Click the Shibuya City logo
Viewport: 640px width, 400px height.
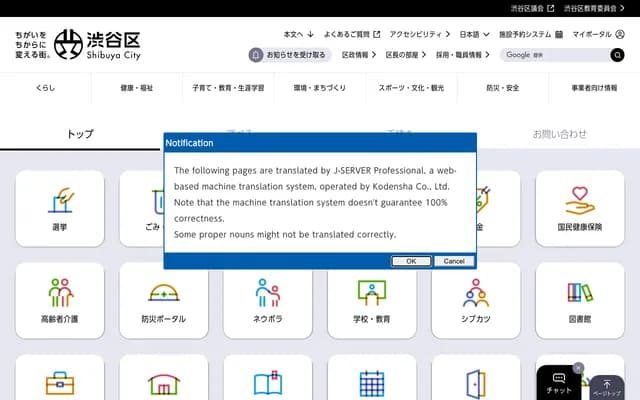pos(97,43)
